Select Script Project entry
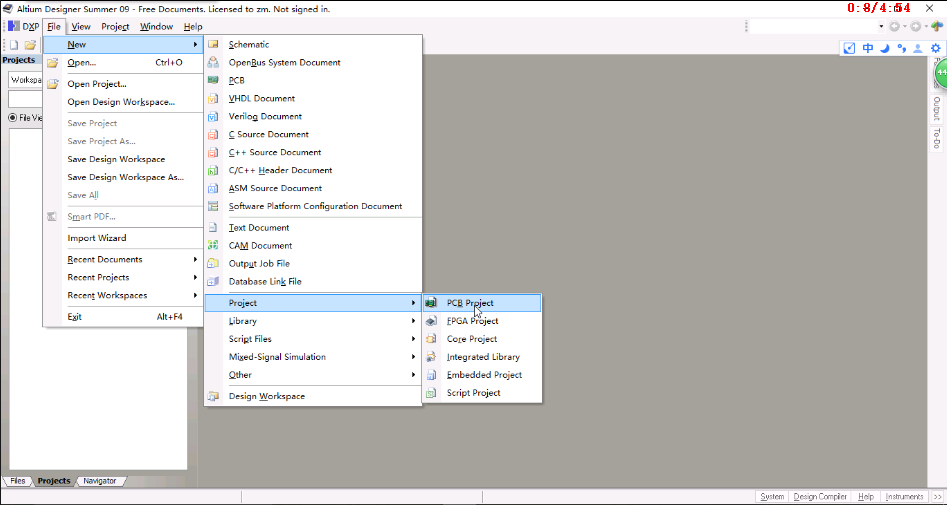This screenshot has width=947, height=505. coord(482,393)
